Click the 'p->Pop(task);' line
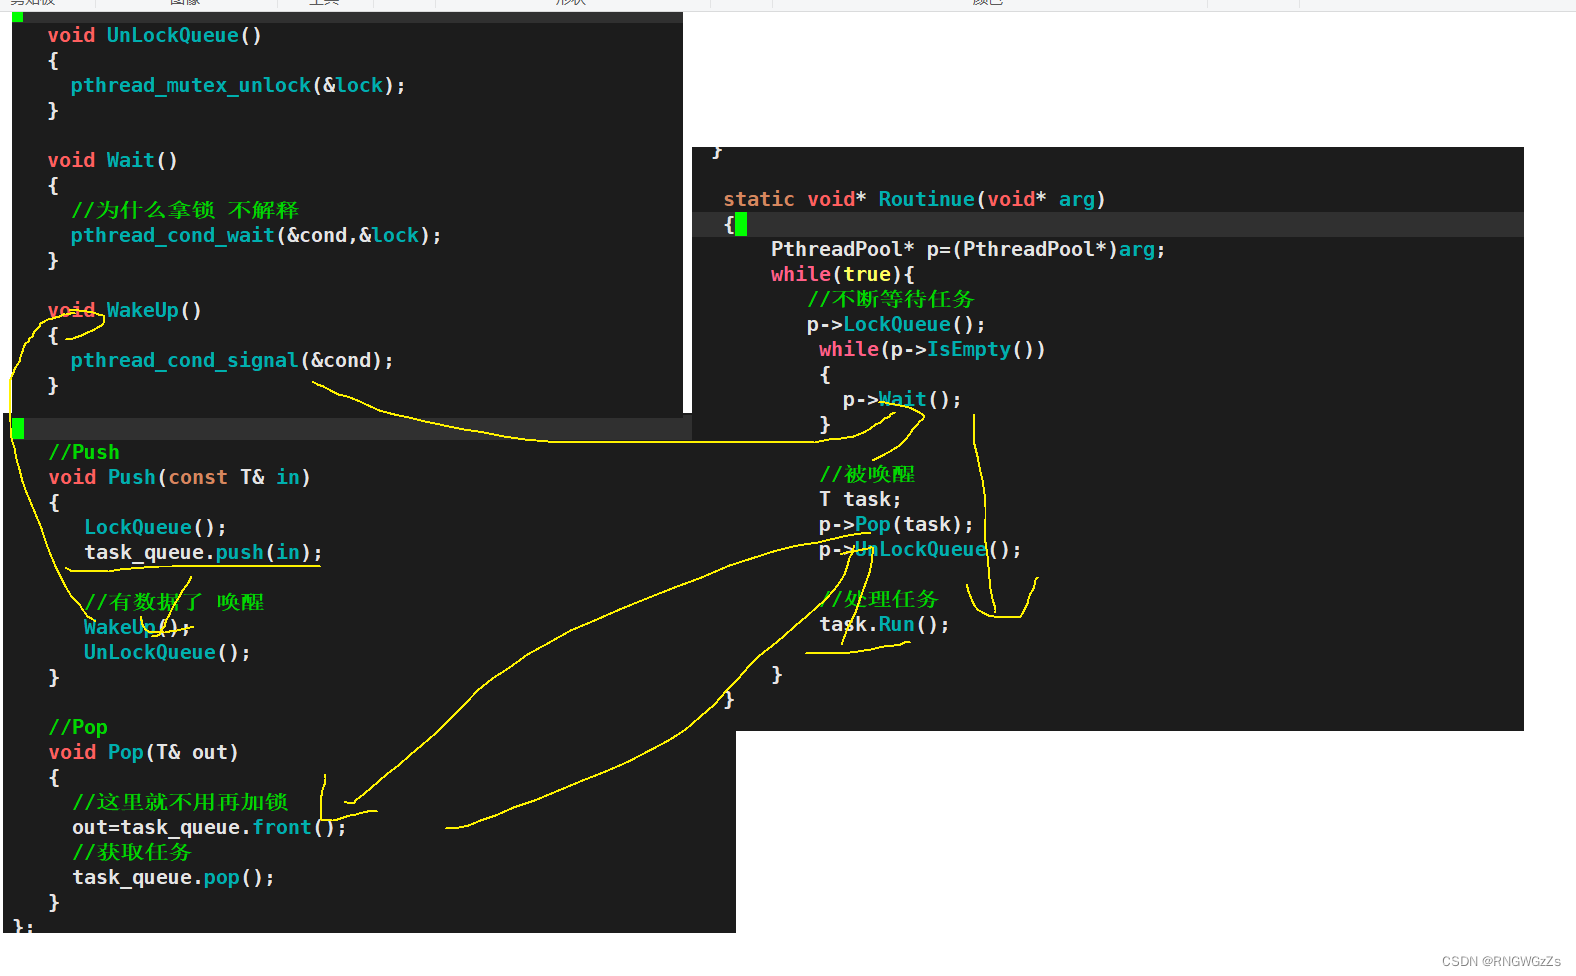This screenshot has width=1576, height=976. pos(896,524)
